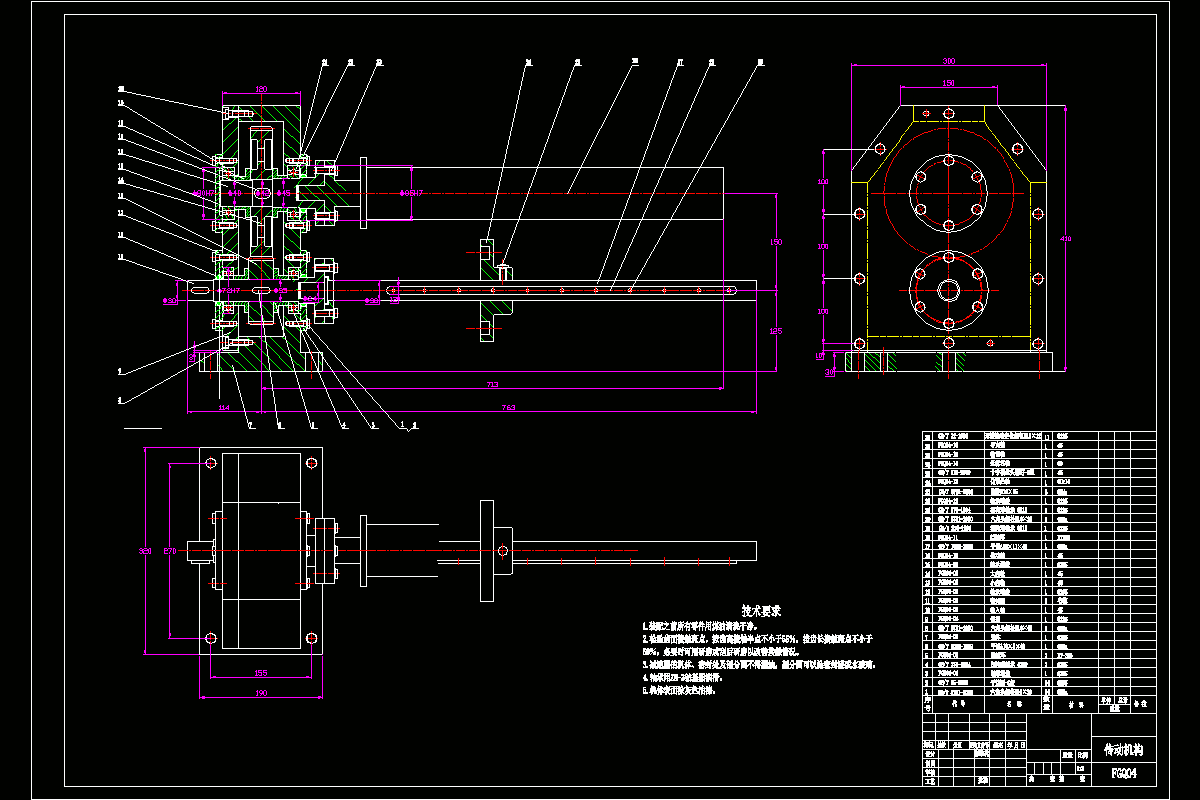Click the "350" dimension on plan view
Viewport: 1200px width, 800px height.
(x=144, y=550)
